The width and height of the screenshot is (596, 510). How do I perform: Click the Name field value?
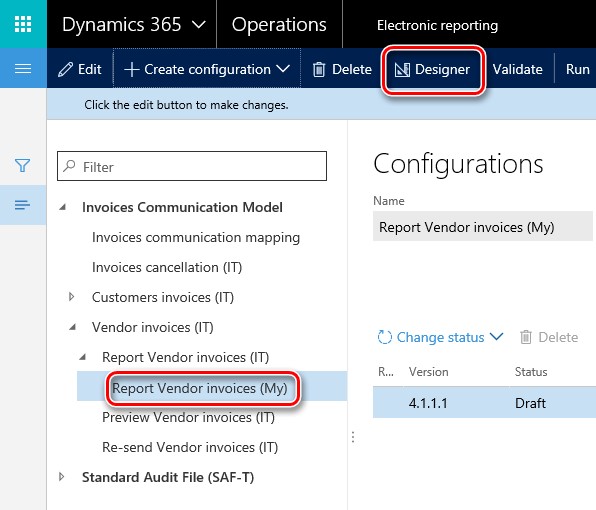click(482, 227)
